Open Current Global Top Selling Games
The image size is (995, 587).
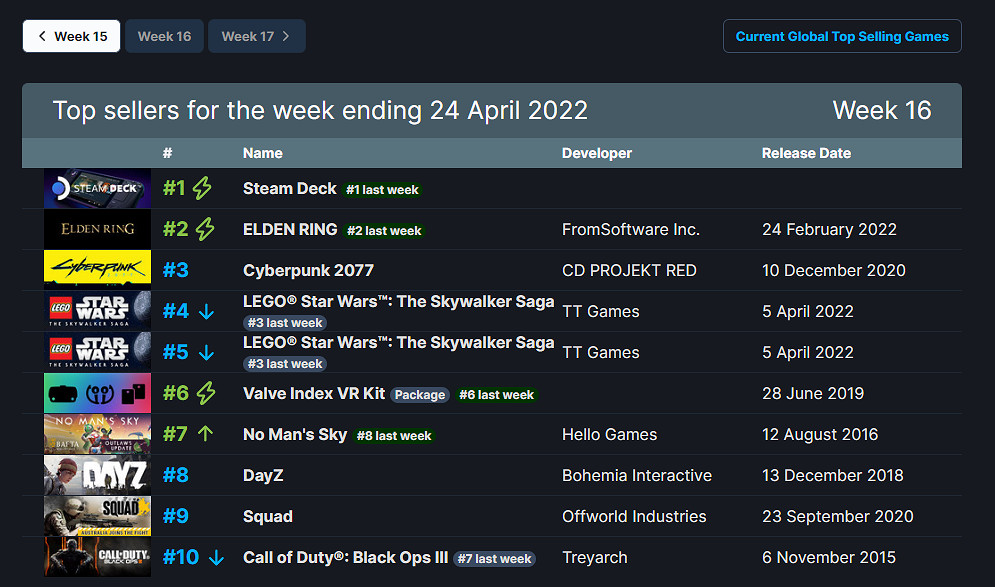(x=842, y=36)
